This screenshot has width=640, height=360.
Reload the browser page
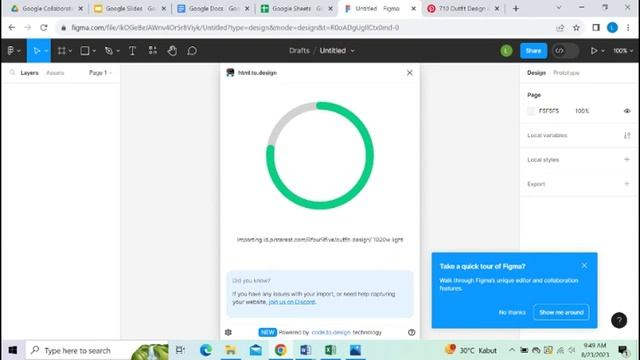click(x=44, y=28)
